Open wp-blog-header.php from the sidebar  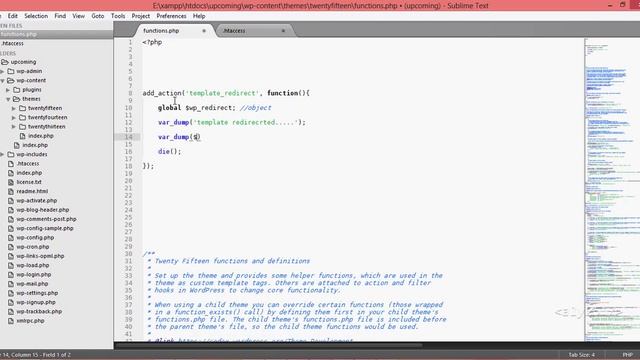click(x=43, y=210)
